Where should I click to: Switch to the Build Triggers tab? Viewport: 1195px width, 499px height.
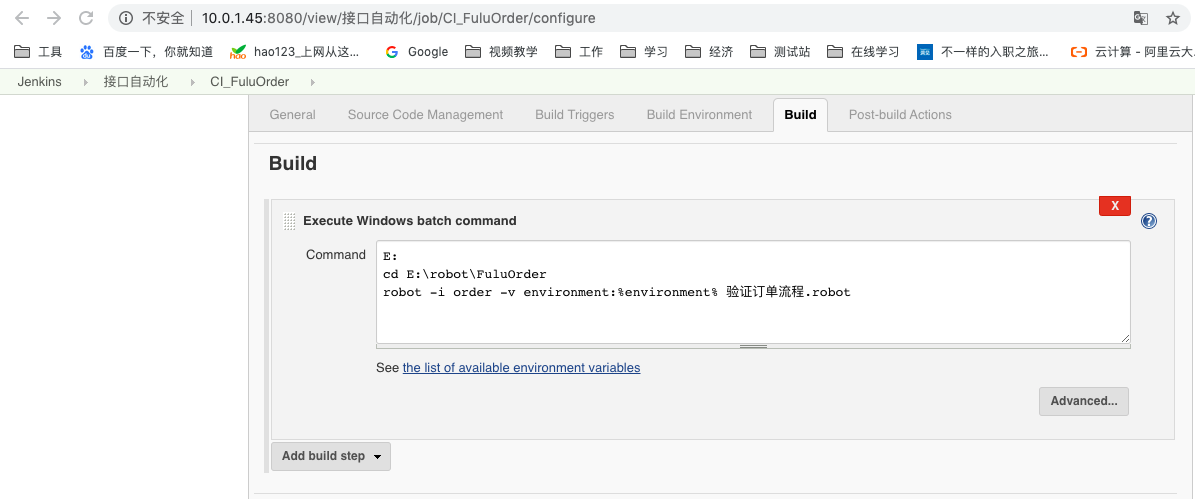tap(575, 114)
